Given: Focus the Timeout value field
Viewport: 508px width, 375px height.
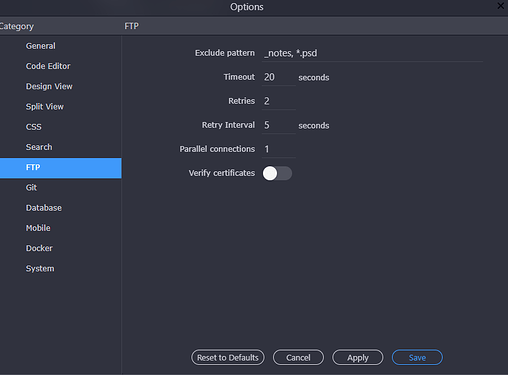Looking at the screenshot, I should (x=279, y=77).
